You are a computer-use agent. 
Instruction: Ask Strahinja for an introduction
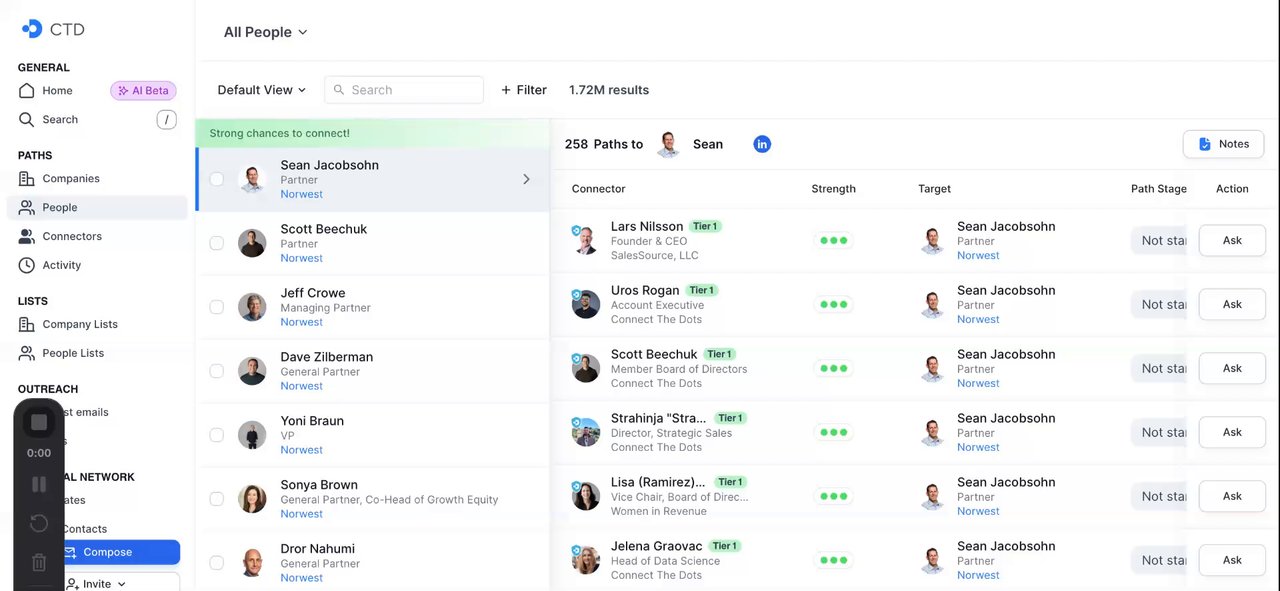point(1232,432)
